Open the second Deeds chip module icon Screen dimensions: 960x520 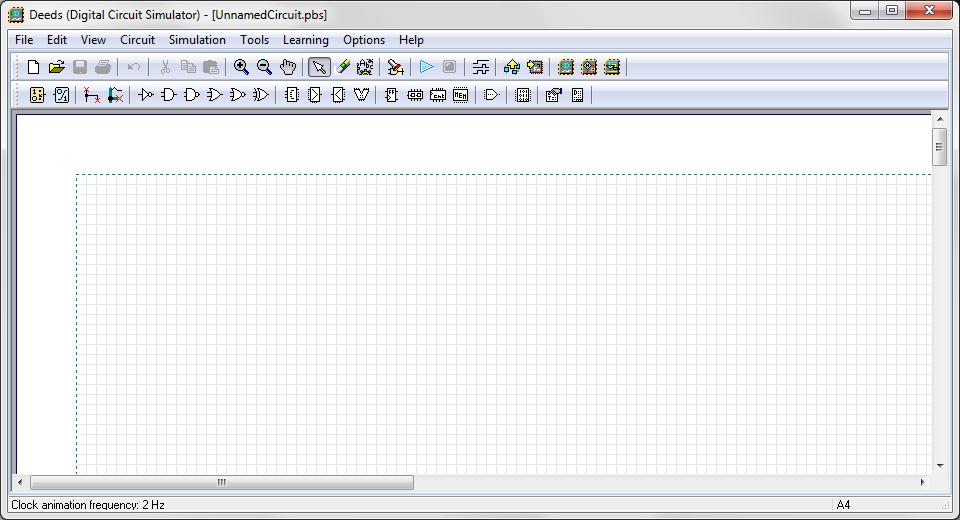589,67
